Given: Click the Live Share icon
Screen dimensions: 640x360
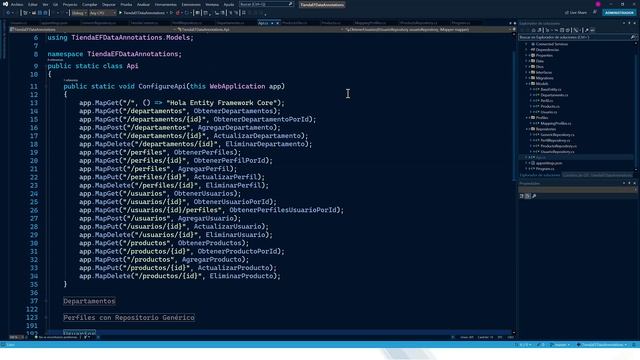Looking at the screenshot, I should click(x=567, y=13).
